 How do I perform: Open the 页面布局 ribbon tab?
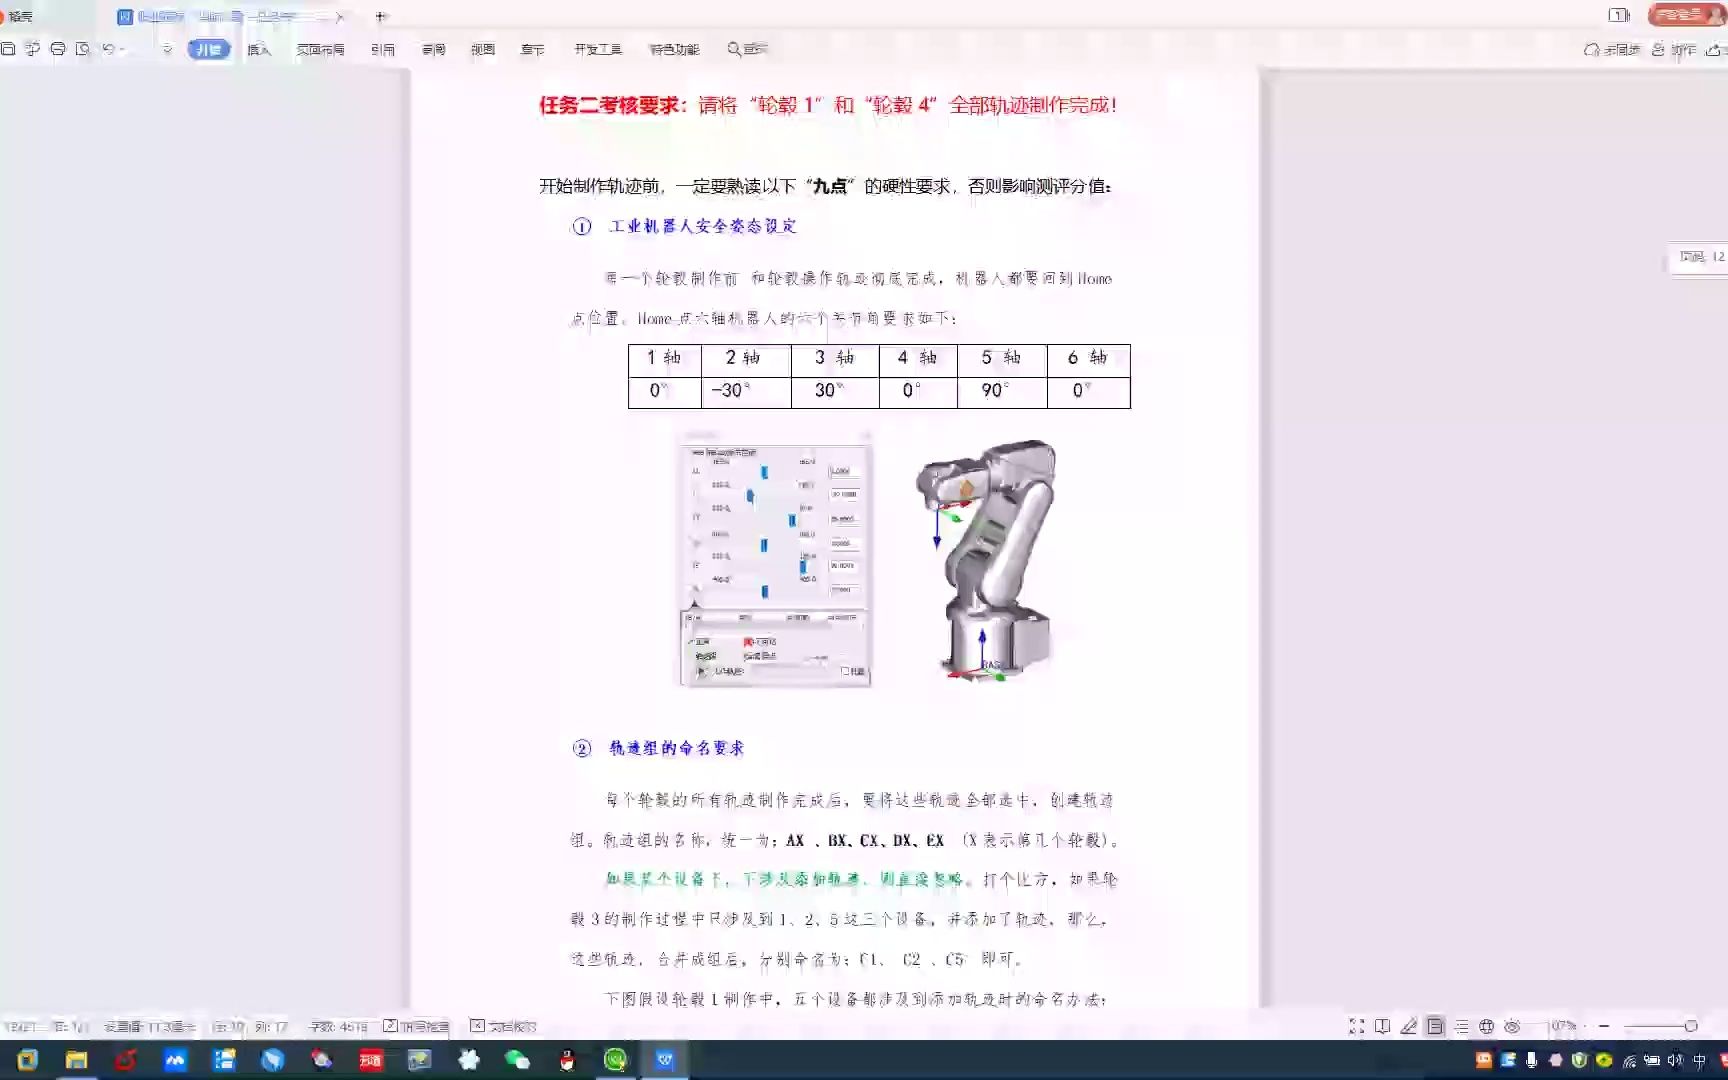tap(320, 49)
